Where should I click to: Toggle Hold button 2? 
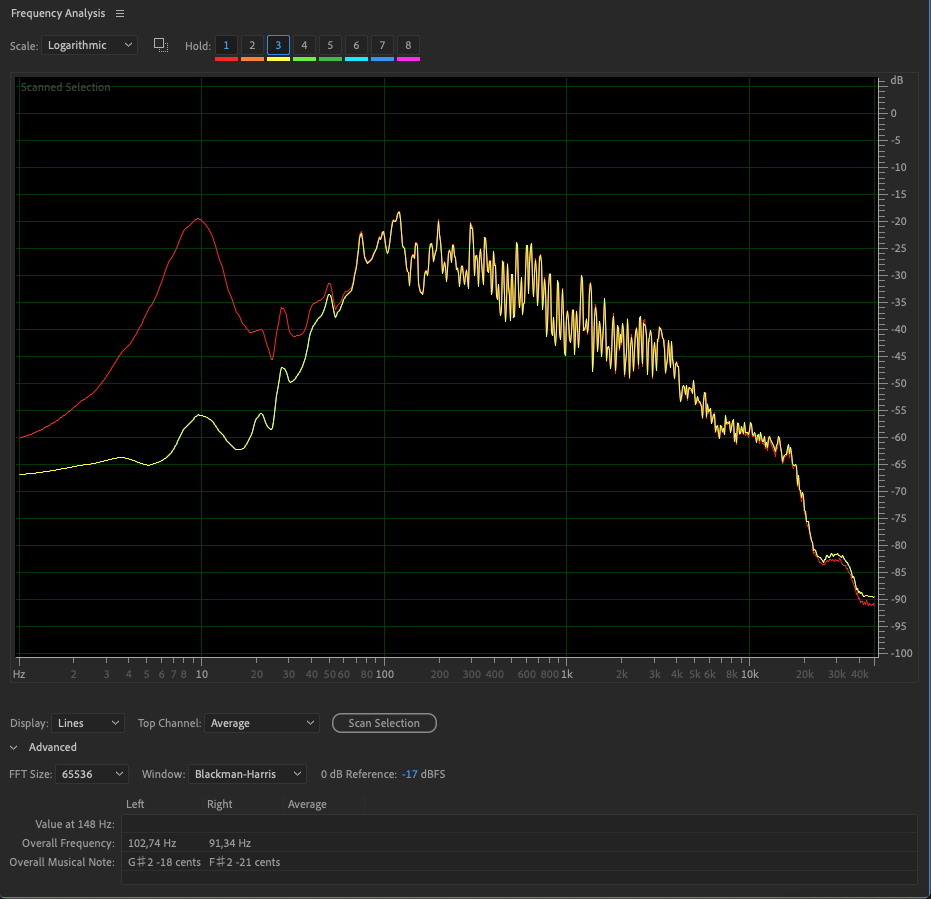click(x=252, y=45)
